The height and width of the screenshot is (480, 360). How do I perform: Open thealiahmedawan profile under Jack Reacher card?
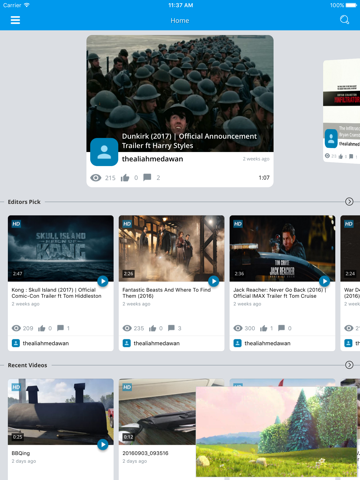(x=267, y=343)
